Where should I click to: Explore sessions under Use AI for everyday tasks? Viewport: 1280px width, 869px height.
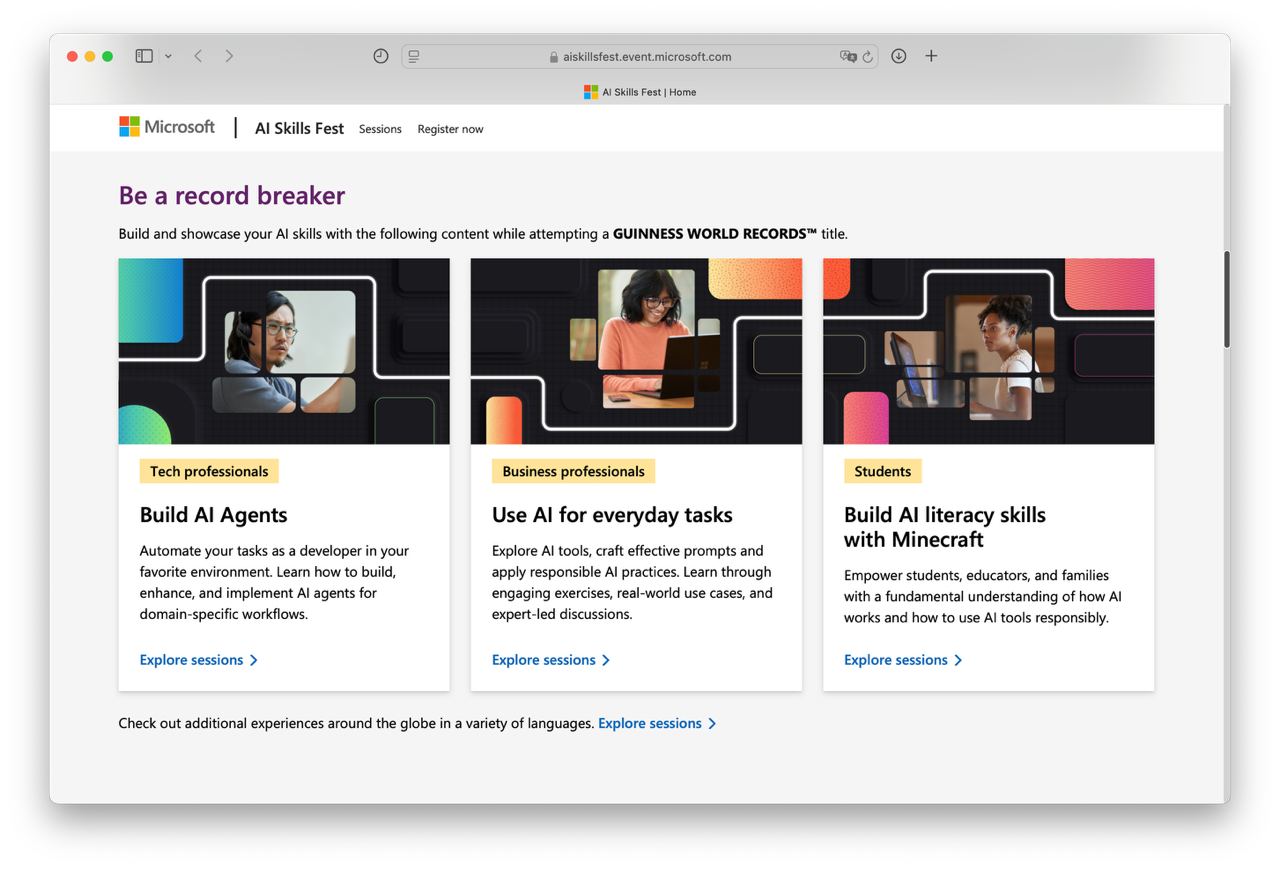(x=551, y=660)
